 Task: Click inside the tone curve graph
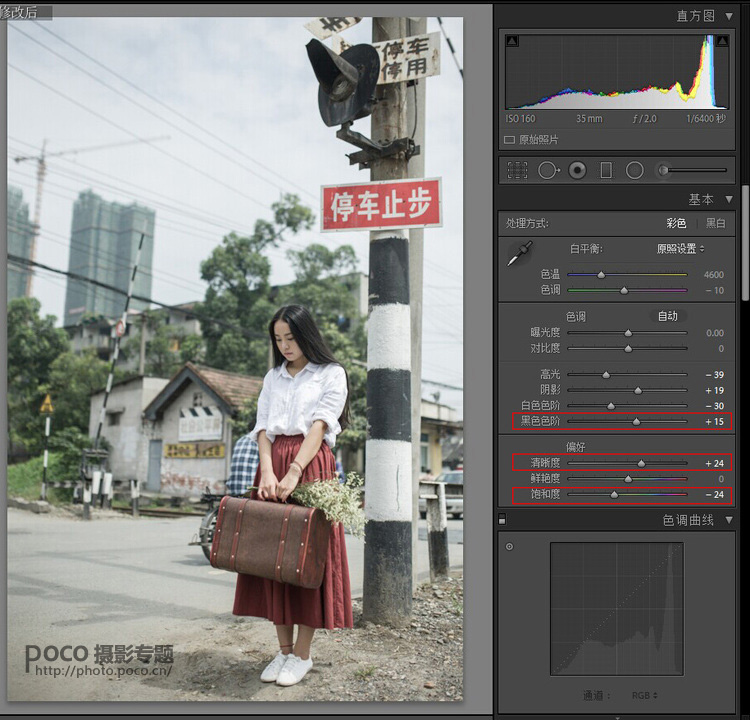click(617, 609)
